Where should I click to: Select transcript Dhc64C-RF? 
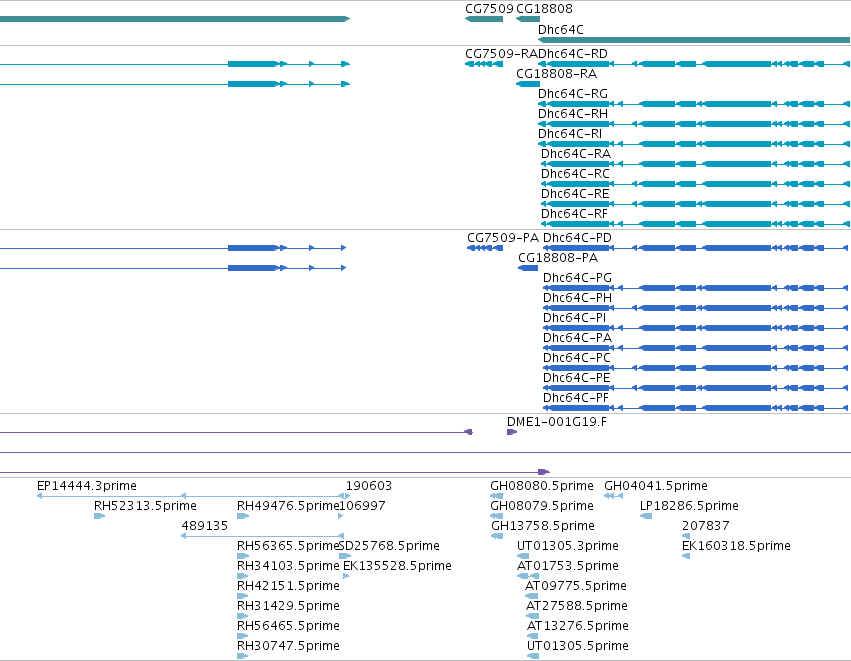click(574, 214)
